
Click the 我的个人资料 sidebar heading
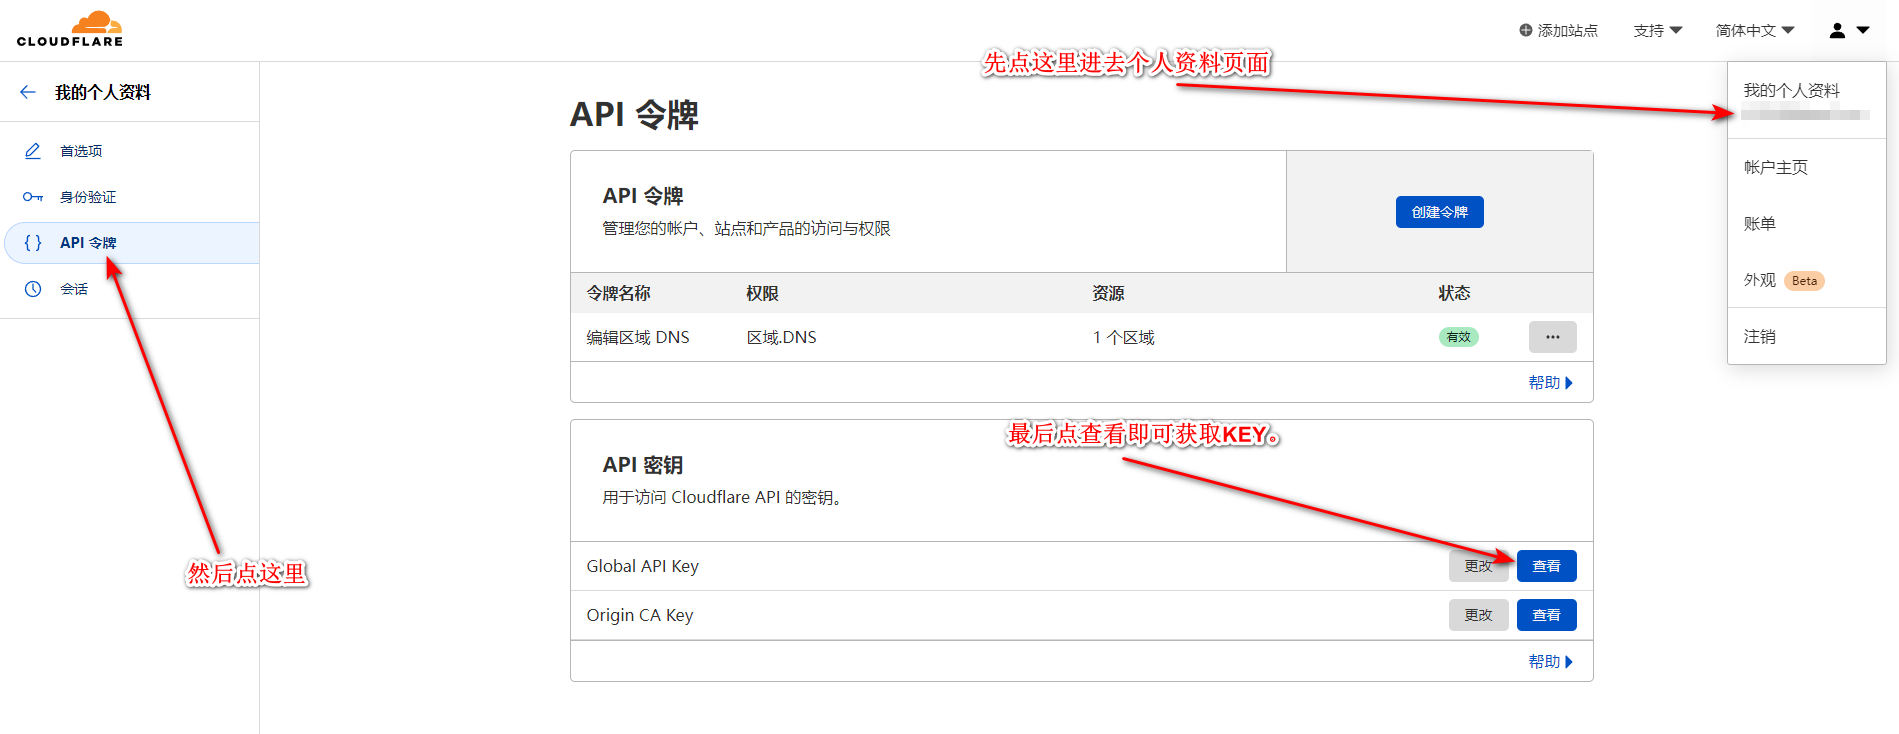pos(103,92)
